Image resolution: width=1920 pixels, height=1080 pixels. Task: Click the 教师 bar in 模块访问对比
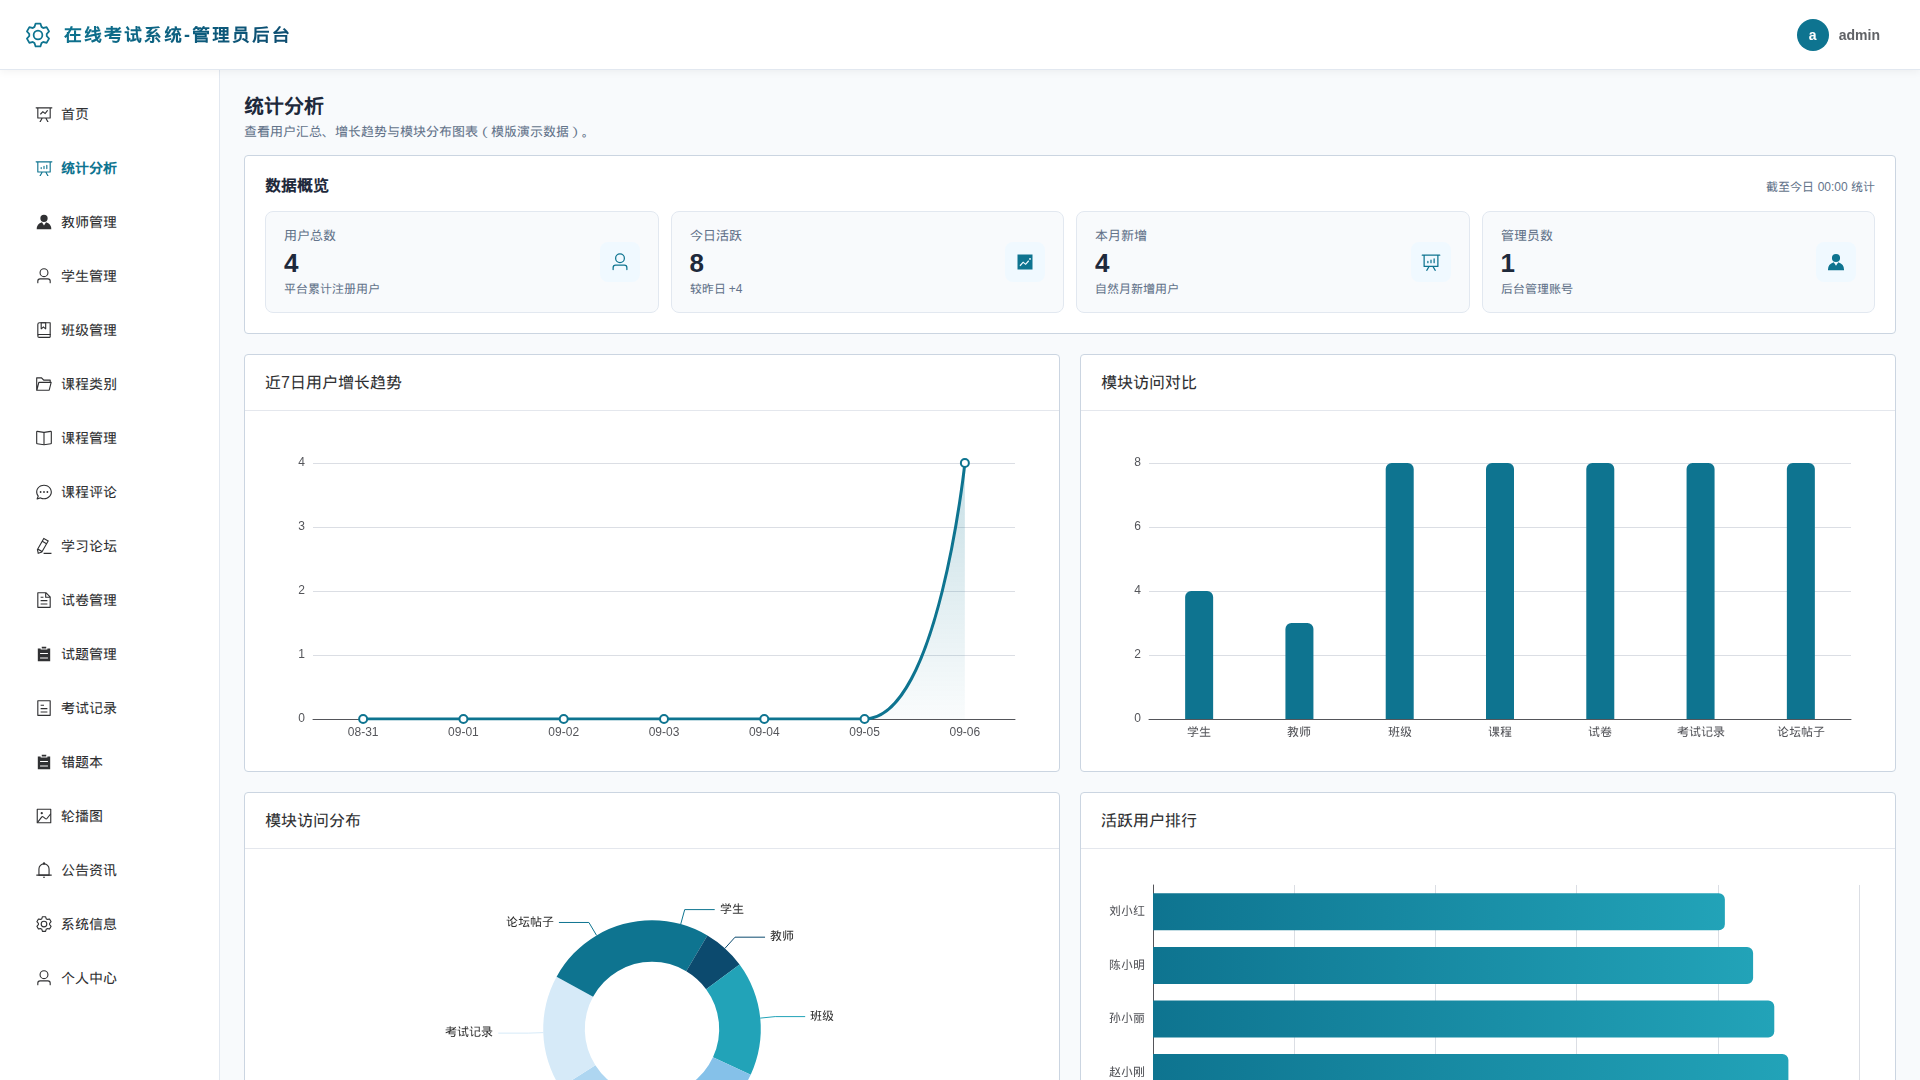[x=1299, y=671]
